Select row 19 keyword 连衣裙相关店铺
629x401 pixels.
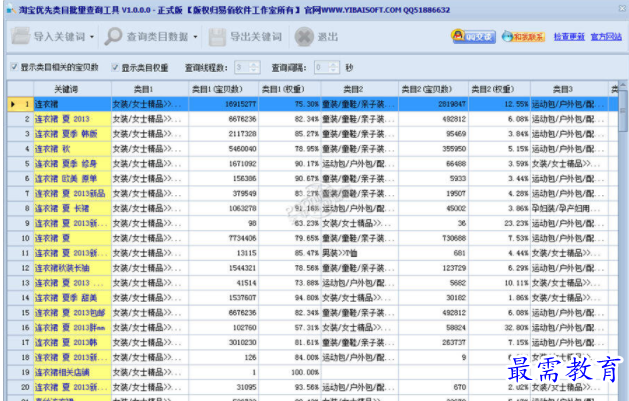tap(73, 372)
